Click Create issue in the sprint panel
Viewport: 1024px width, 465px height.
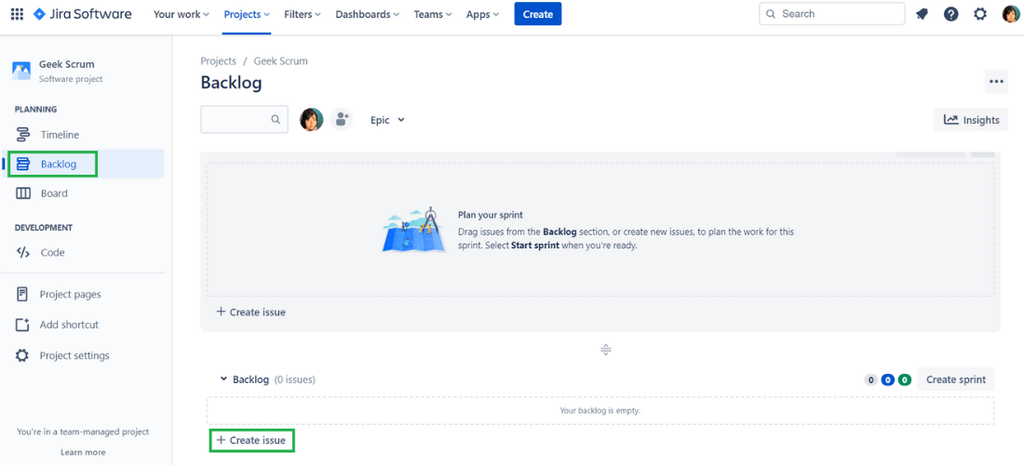(x=251, y=312)
